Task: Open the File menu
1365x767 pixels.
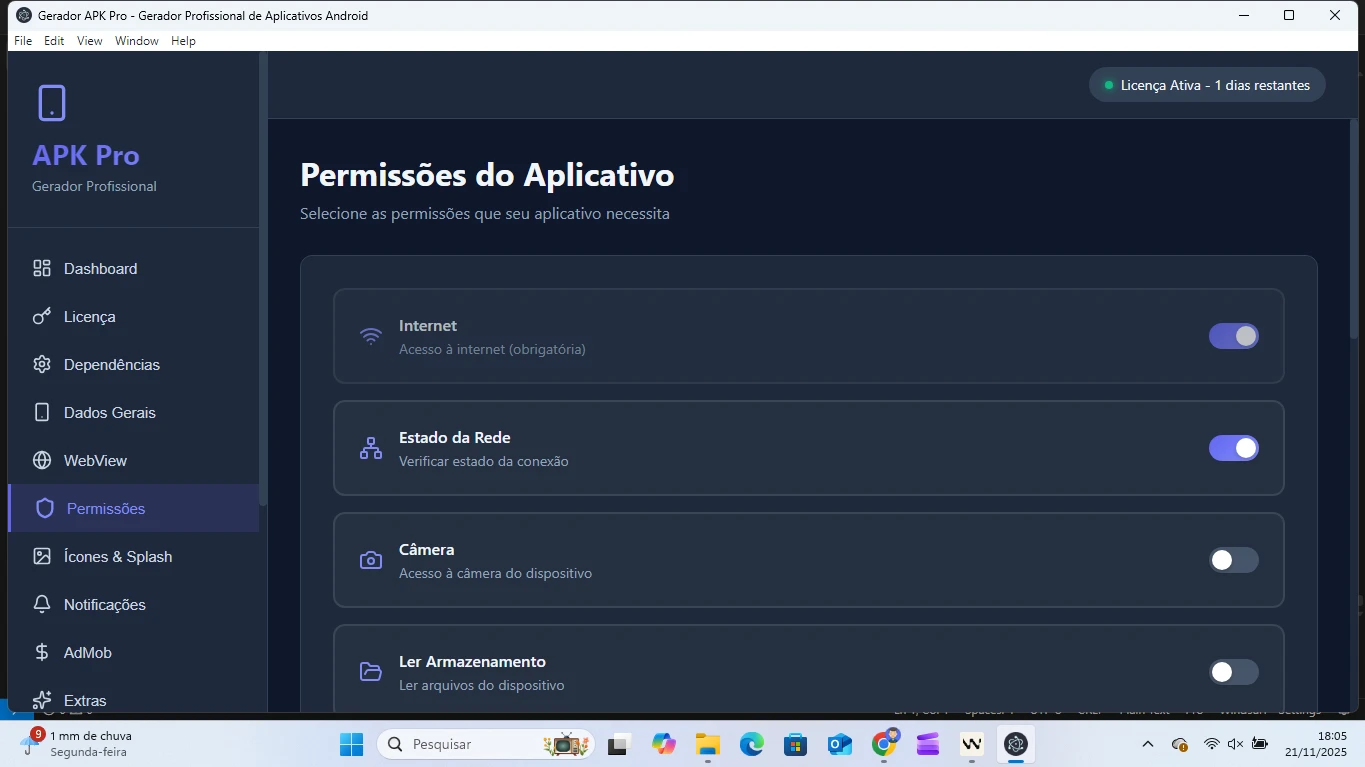Action: pos(23,41)
